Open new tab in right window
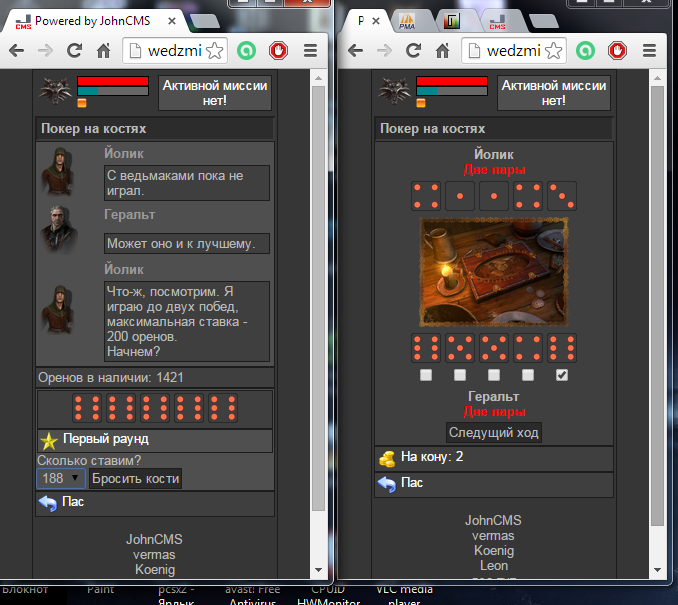The image size is (678, 605). [544, 21]
